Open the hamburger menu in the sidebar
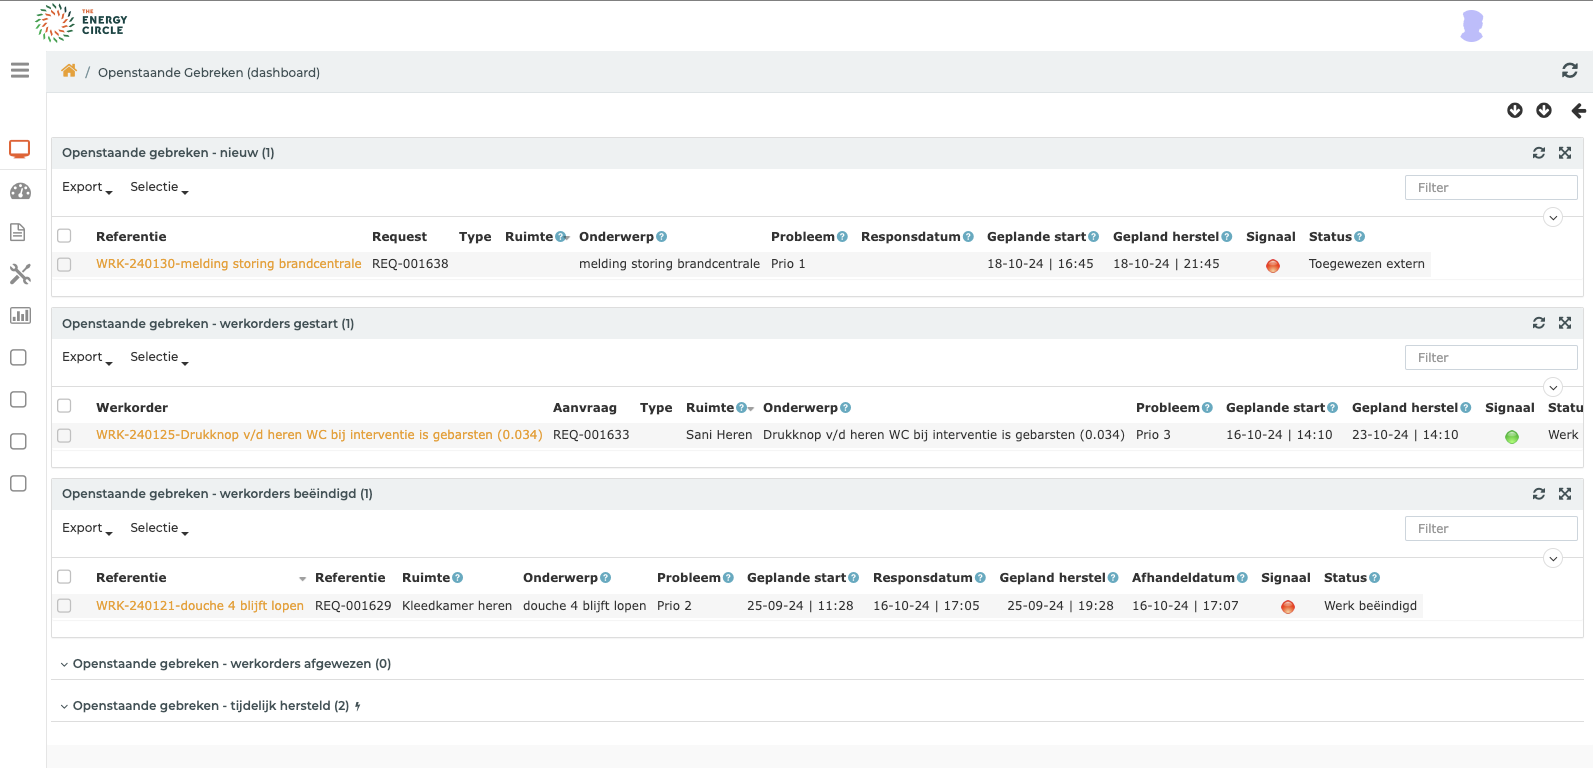Viewport: 1593px width, 768px height. click(20, 70)
